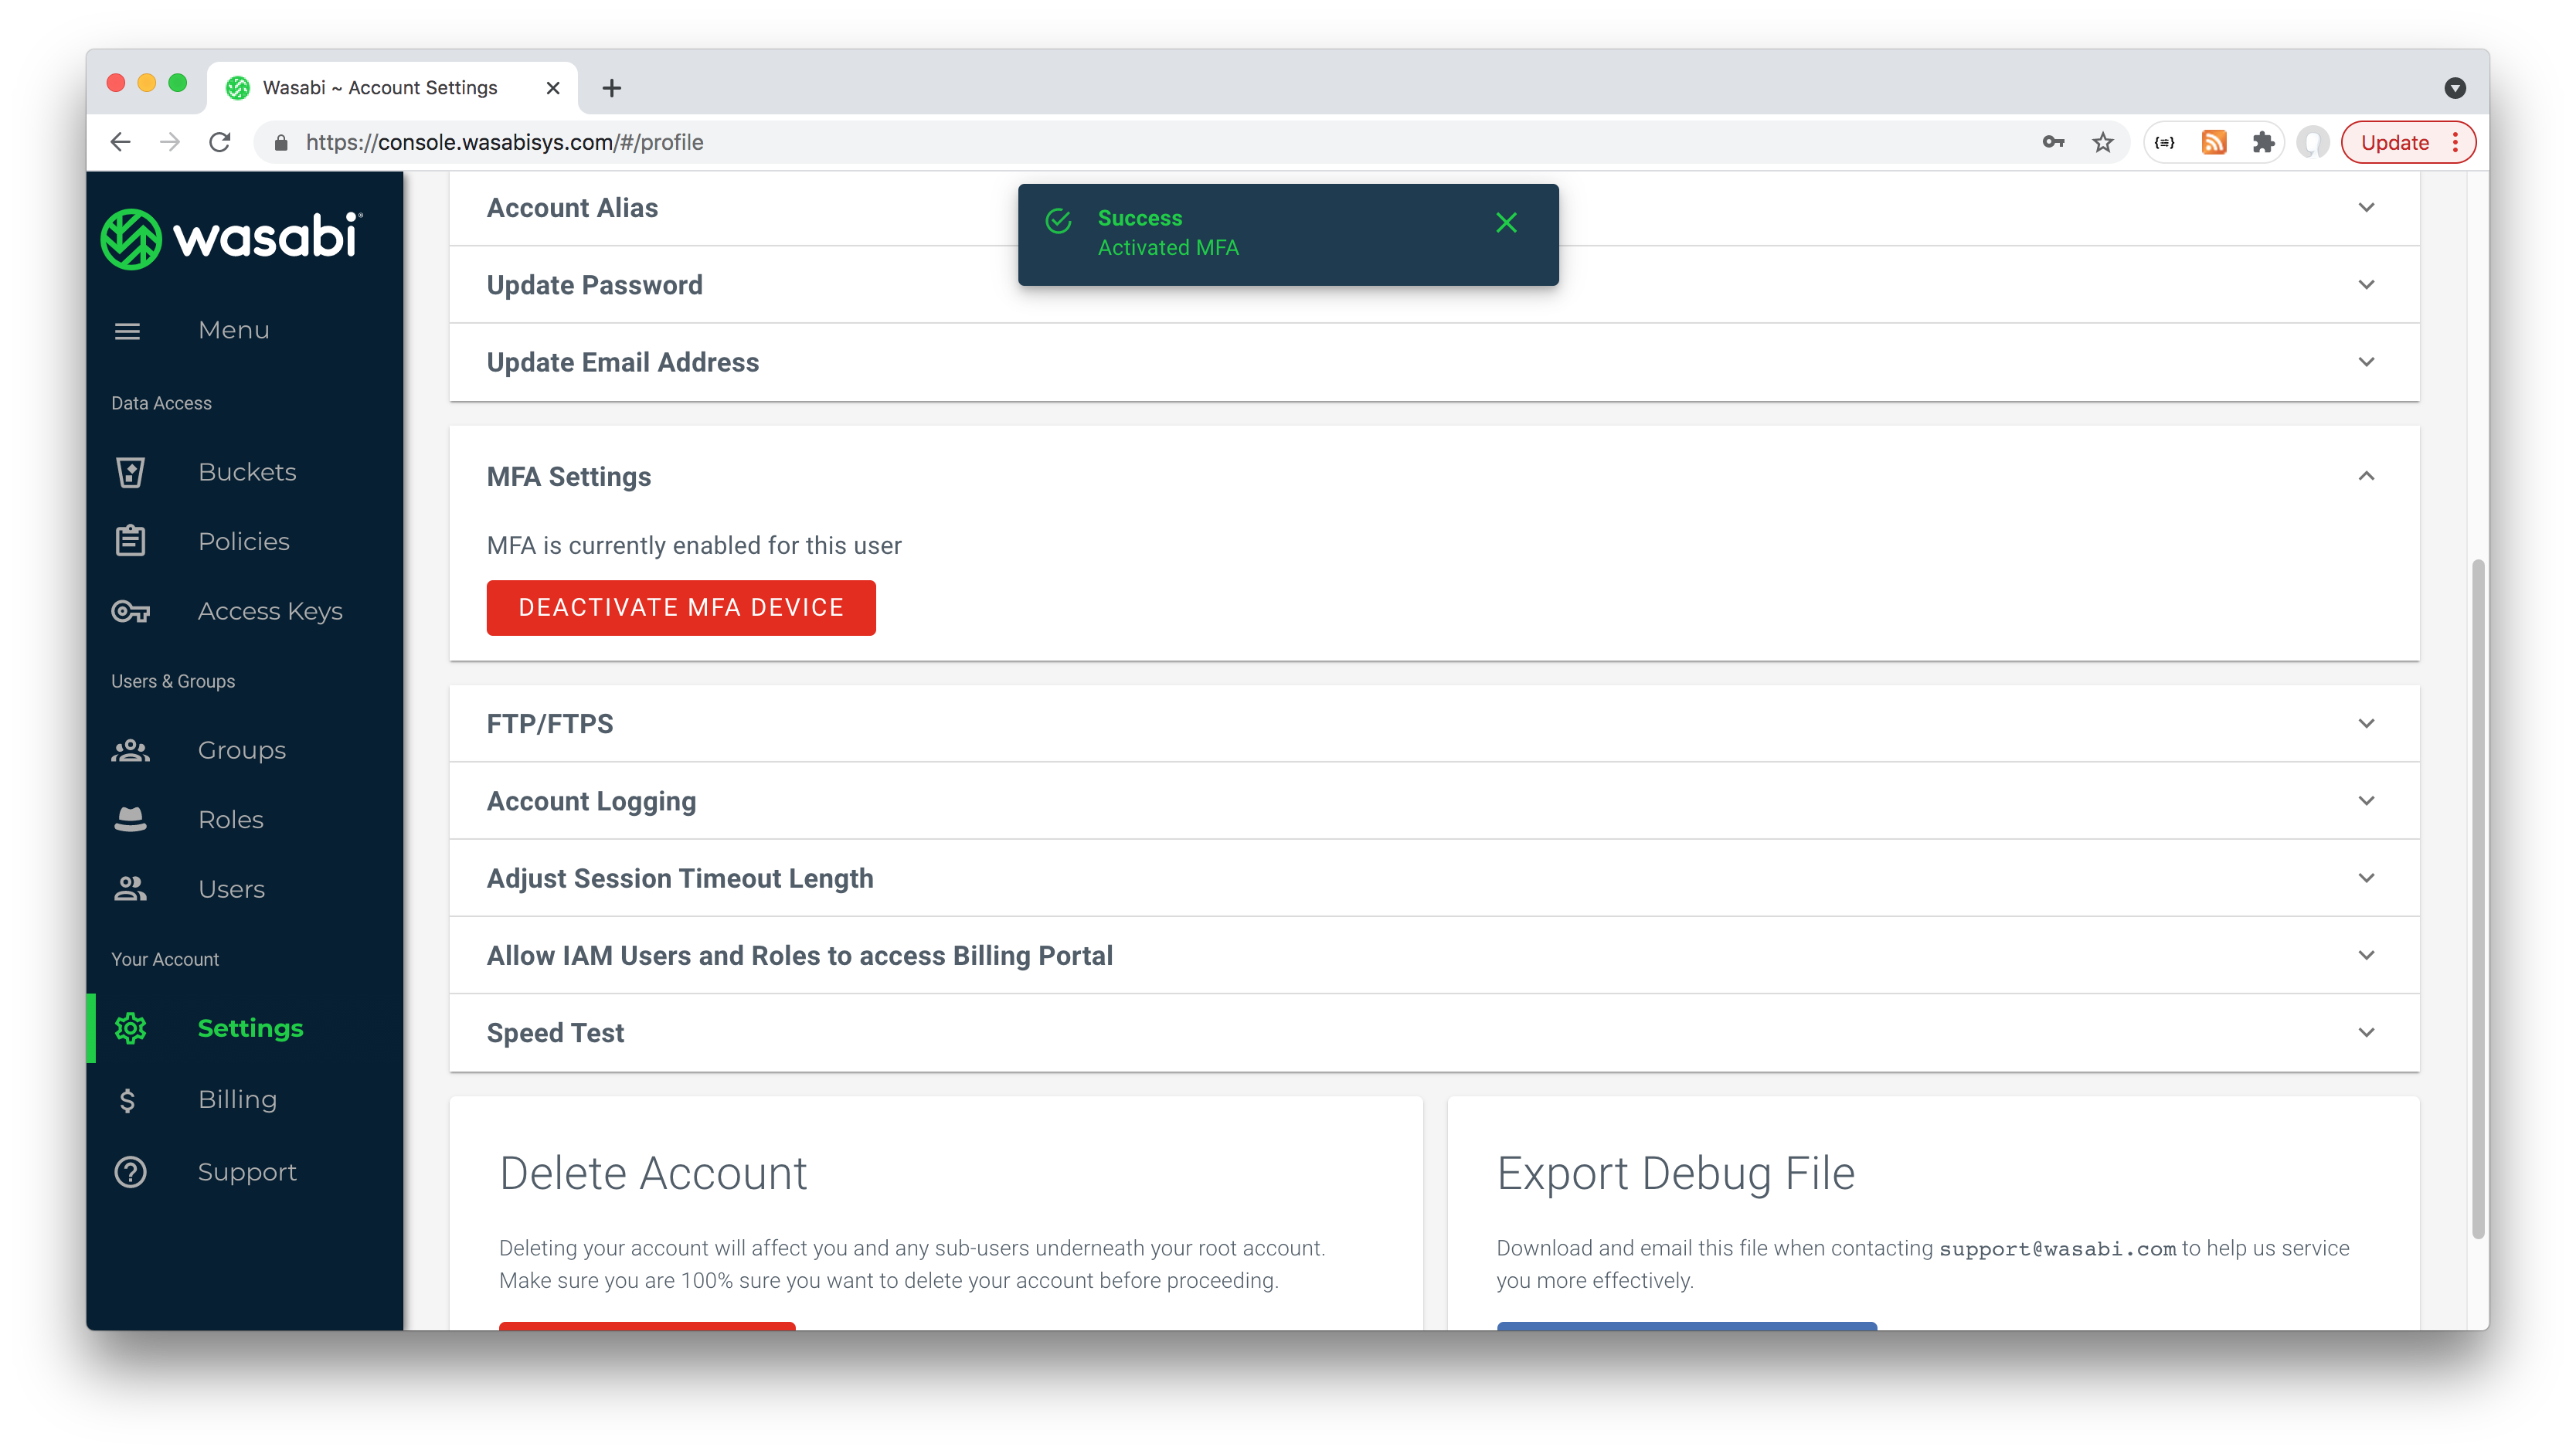This screenshot has width=2576, height=1454.
Task: Select Roles in the sidebar
Action: click(231, 819)
